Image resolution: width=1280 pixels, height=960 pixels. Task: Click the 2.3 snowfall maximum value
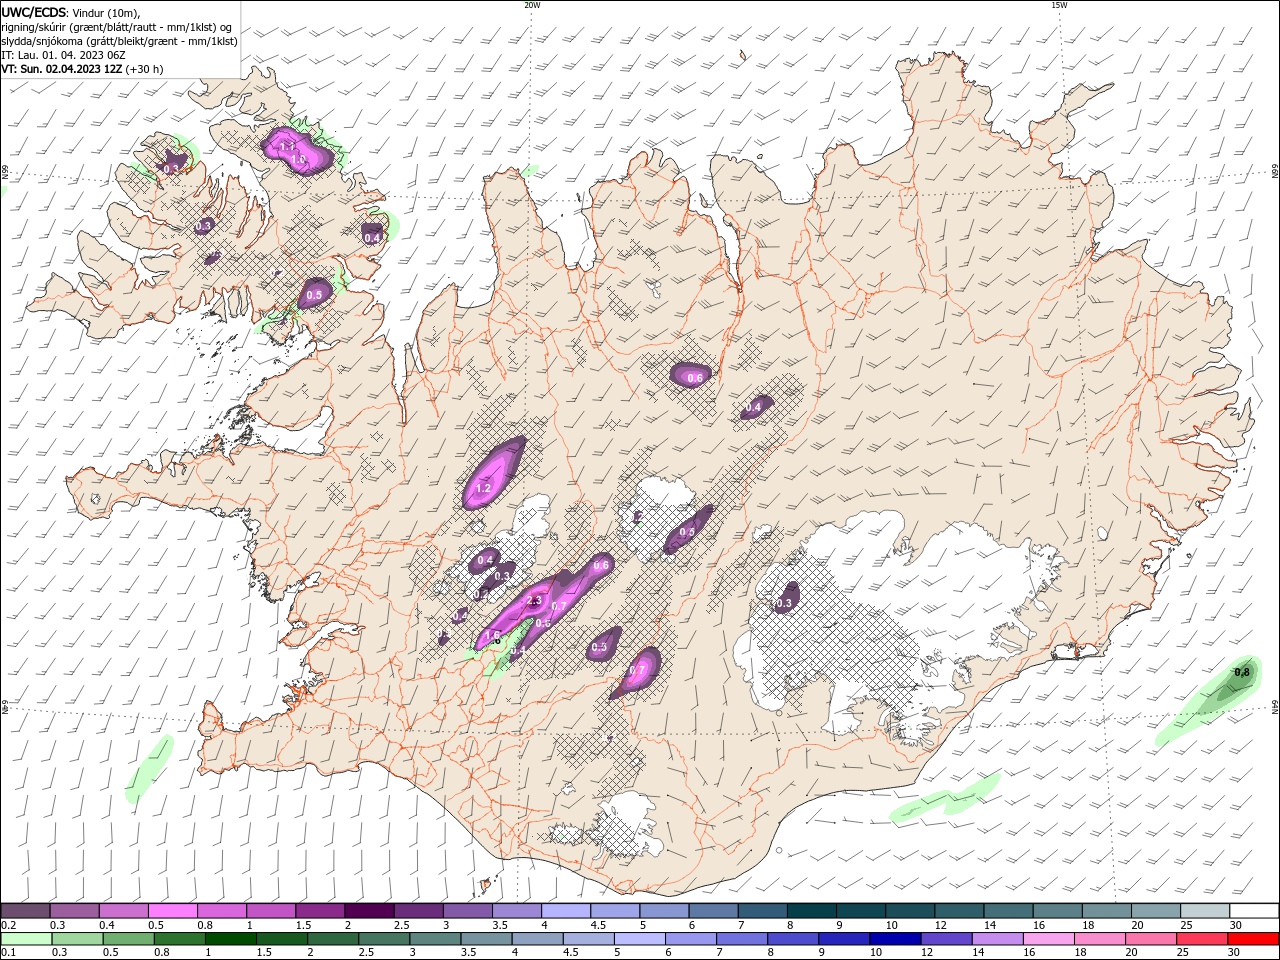tap(534, 601)
